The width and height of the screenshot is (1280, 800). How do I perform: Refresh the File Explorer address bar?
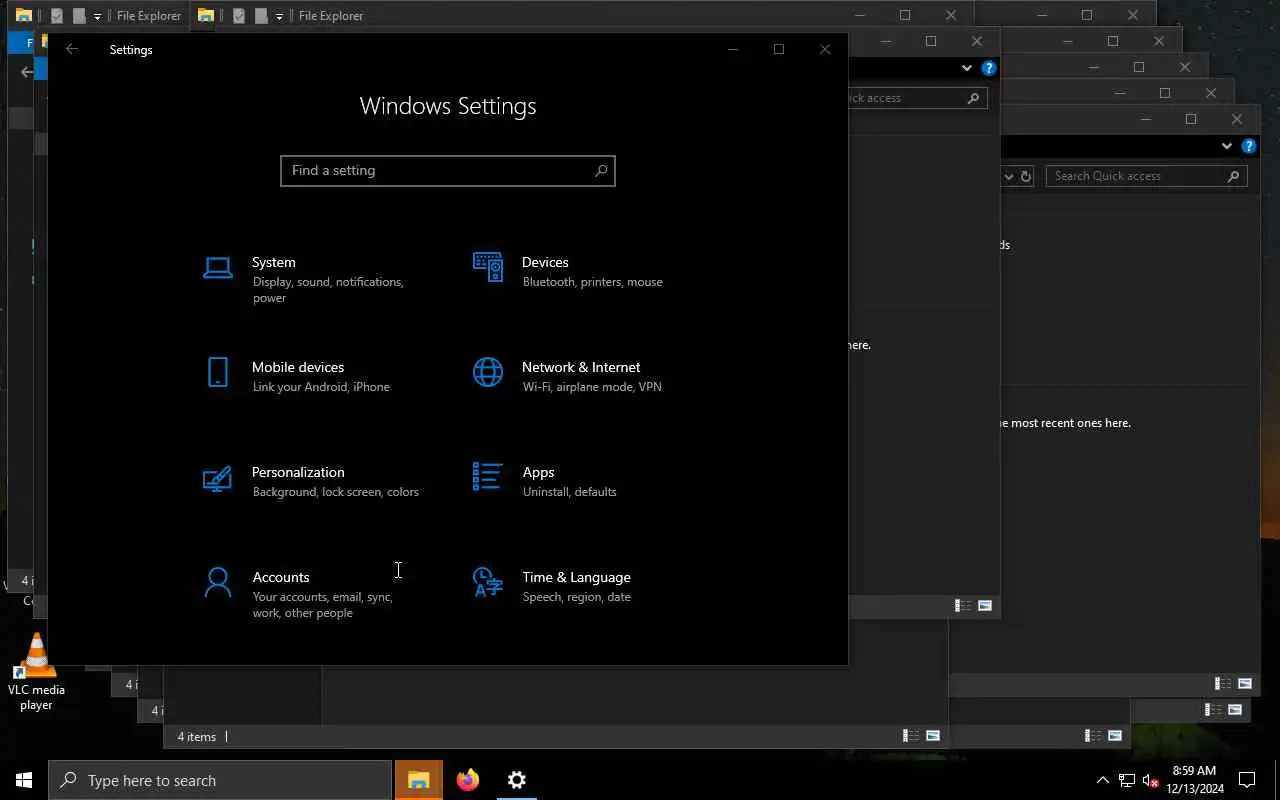tap(1025, 176)
